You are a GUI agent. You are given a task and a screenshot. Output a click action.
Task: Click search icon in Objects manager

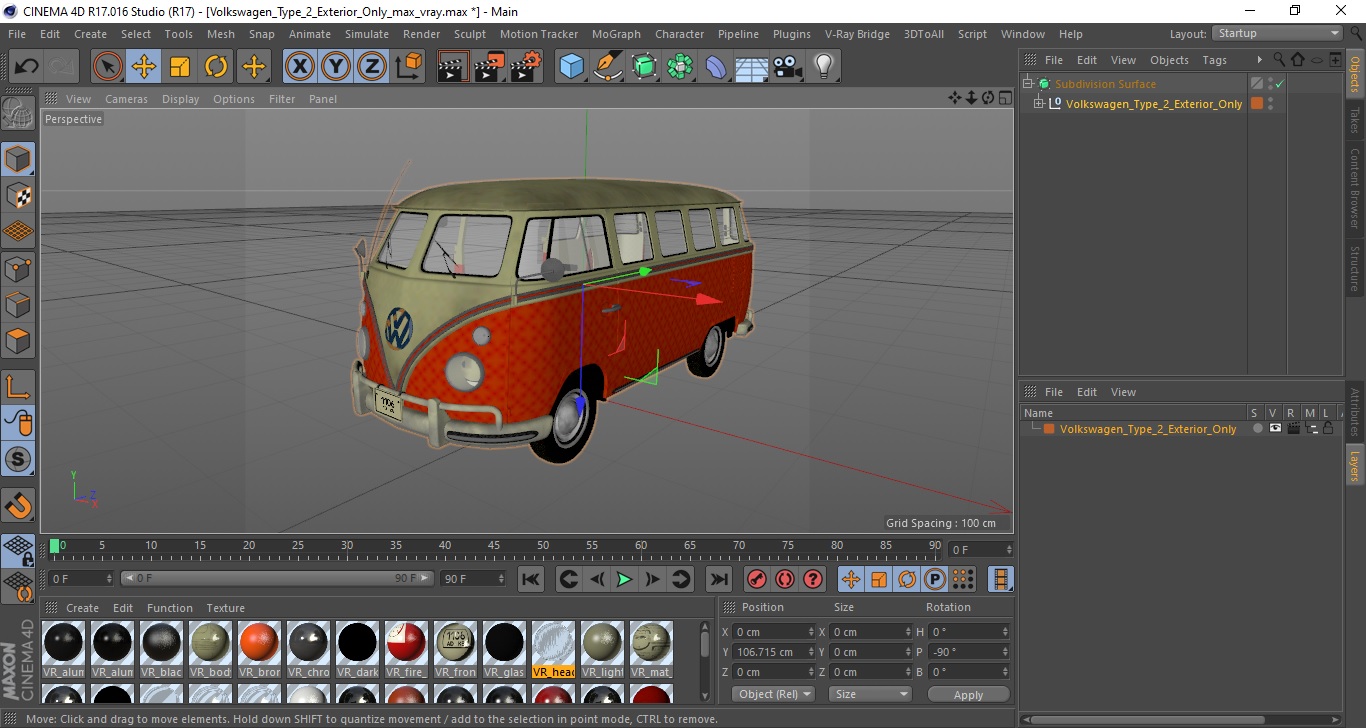(1279, 60)
